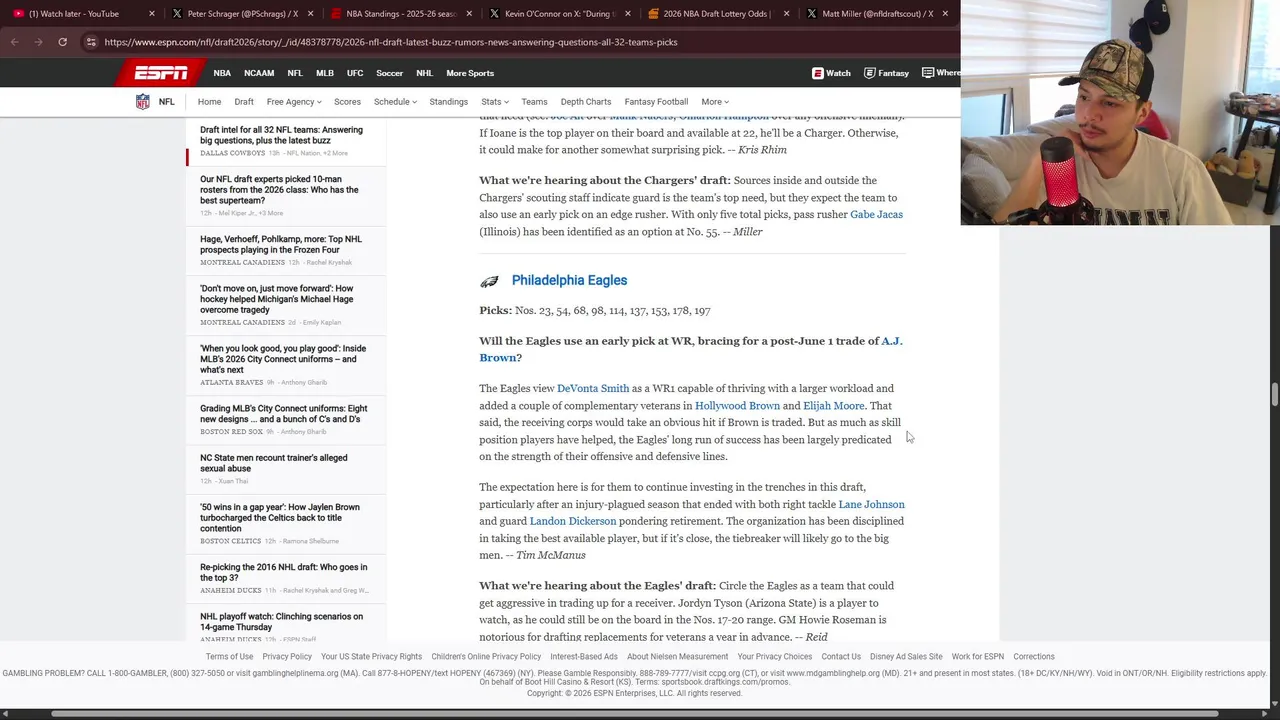The height and width of the screenshot is (720, 1280).
Task: Open NFL in ESPN top menu
Action: [295, 73]
